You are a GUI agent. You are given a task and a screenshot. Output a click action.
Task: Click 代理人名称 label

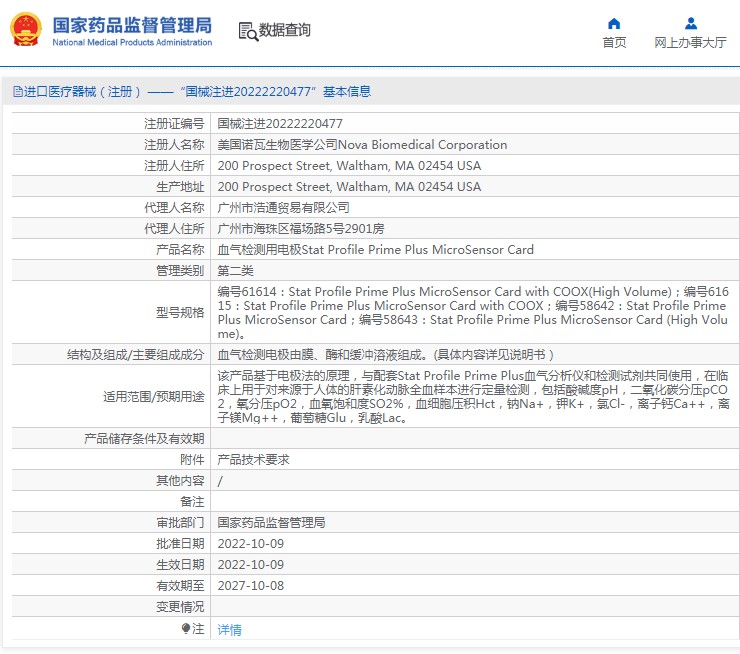[x=174, y=208]
